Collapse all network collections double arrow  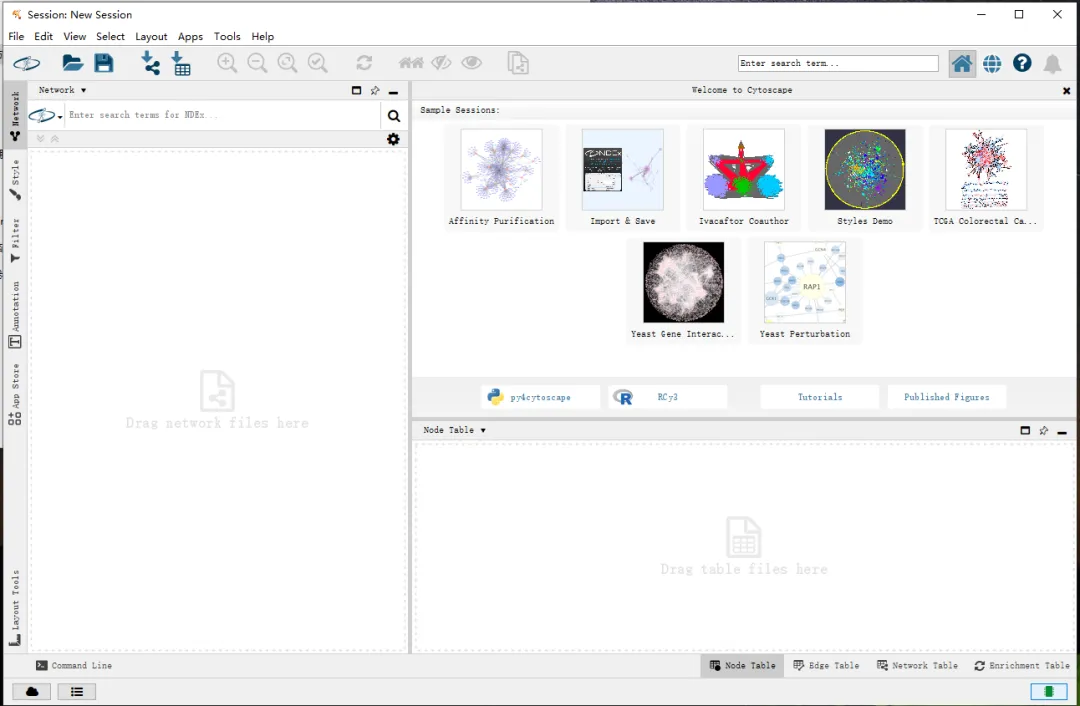(x=55, y=139)
